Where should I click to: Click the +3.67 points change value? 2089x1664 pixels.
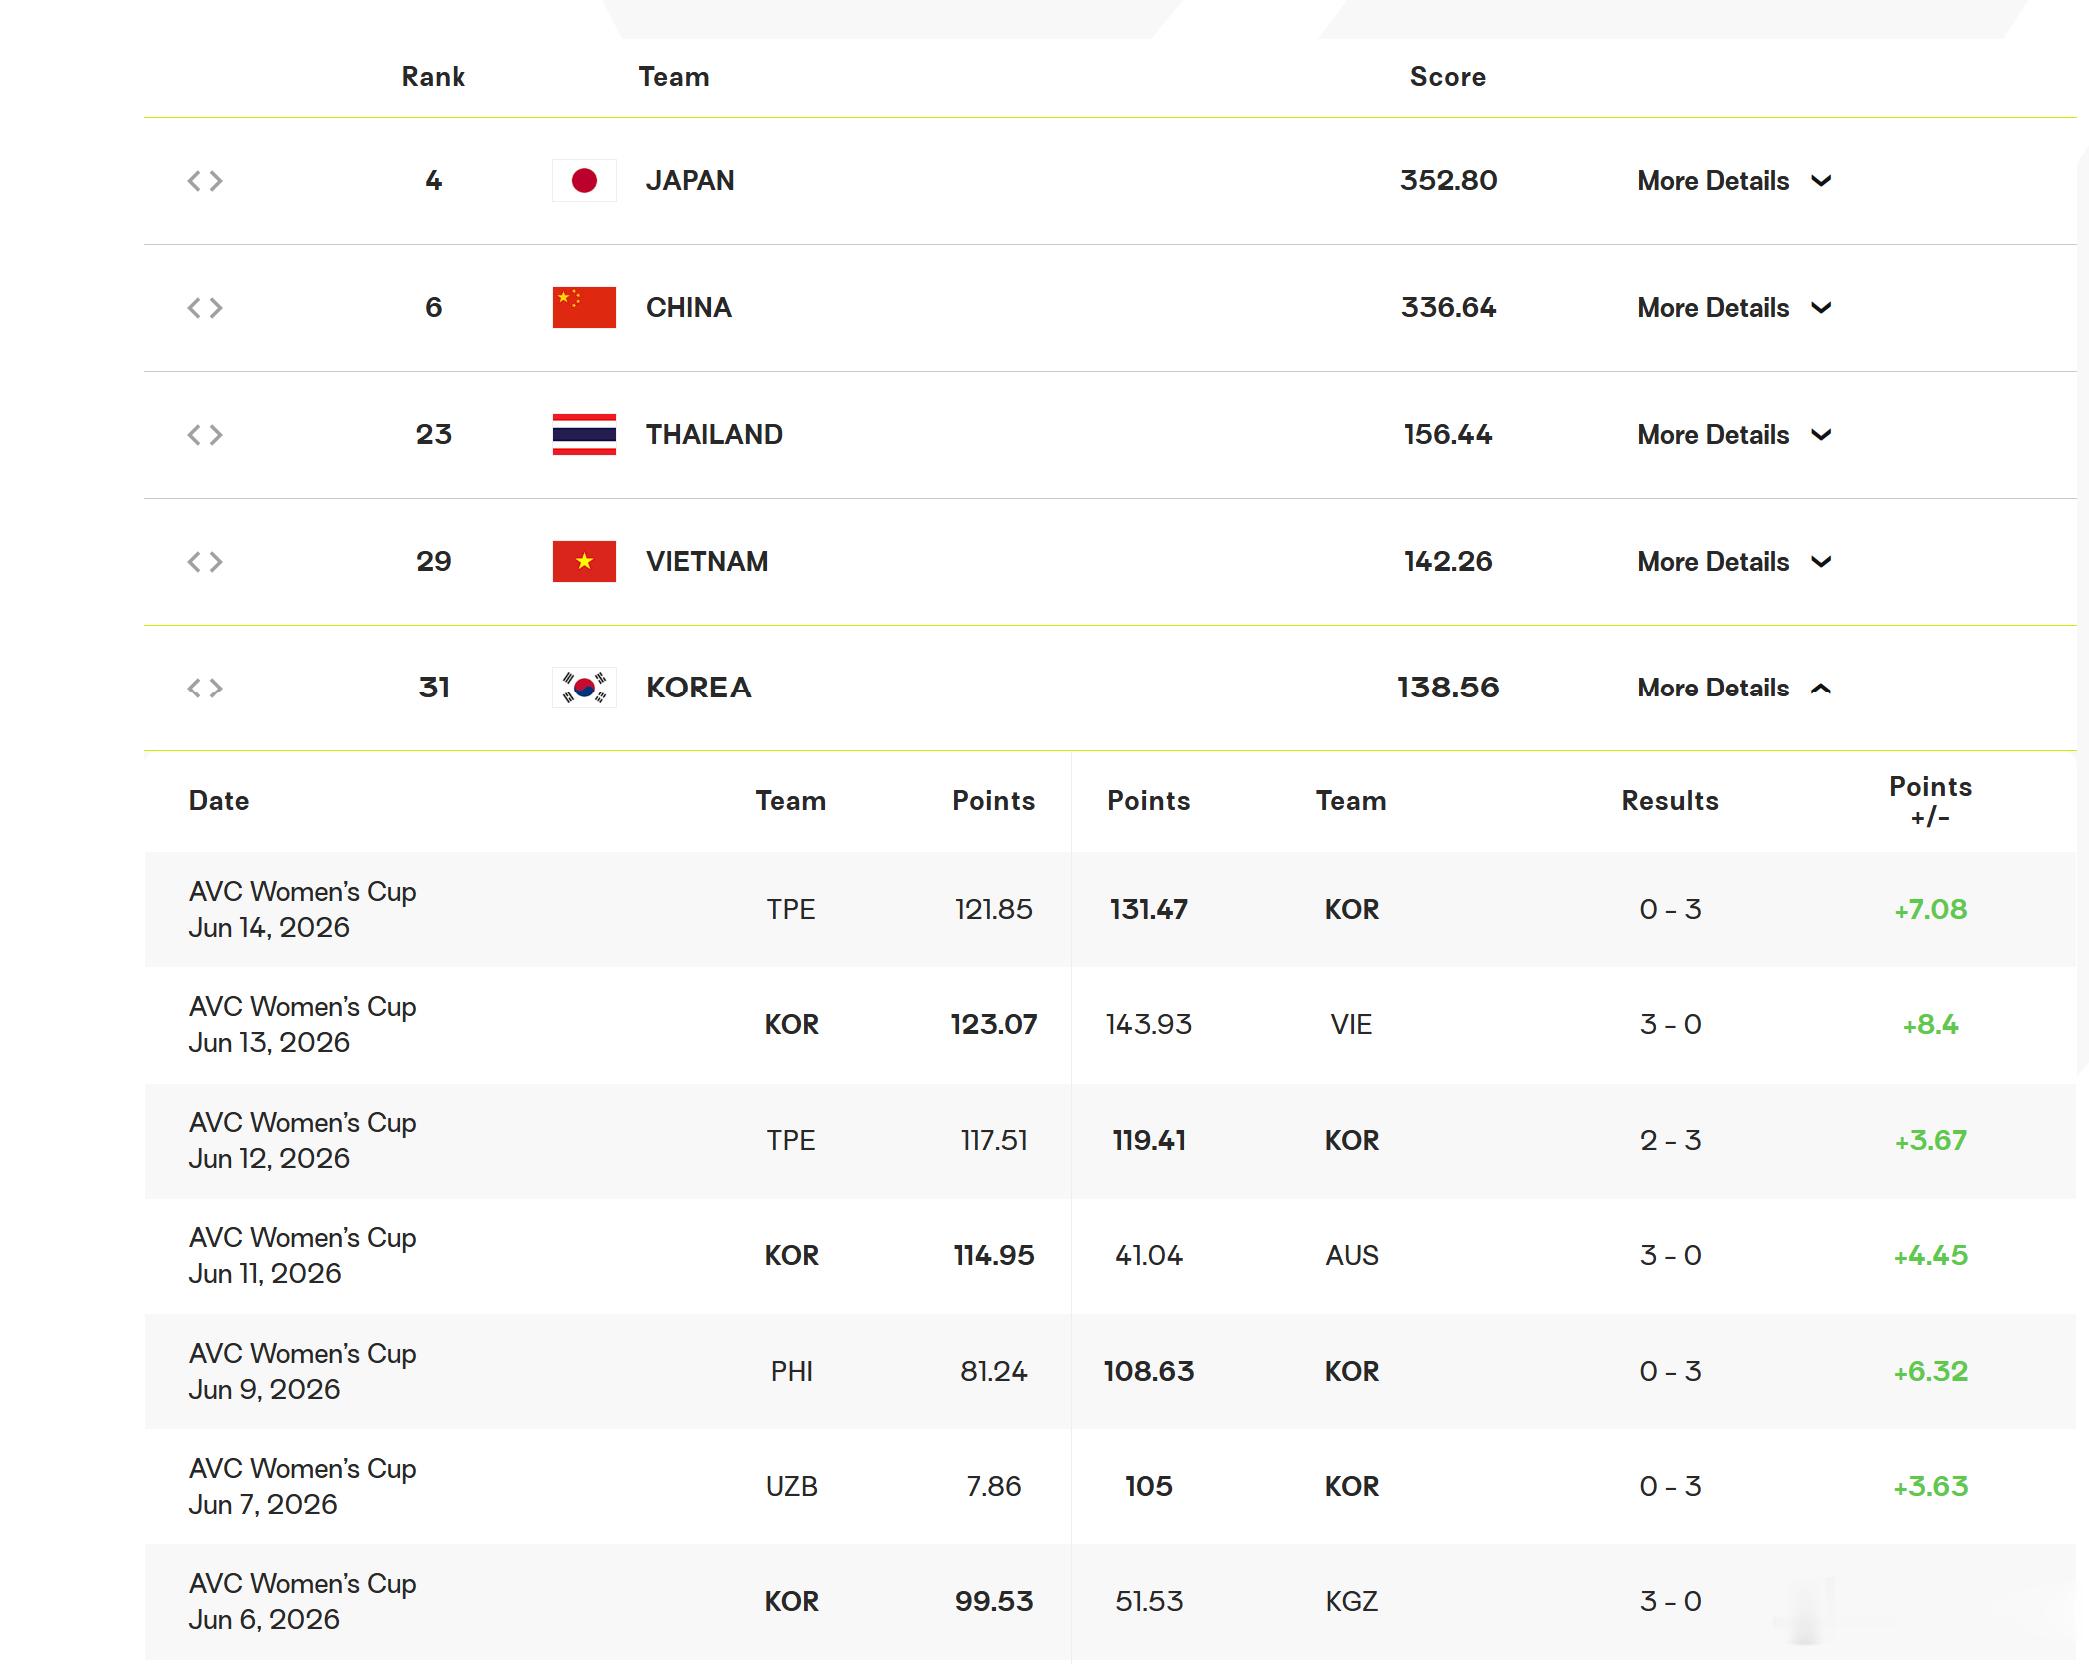pyautogui.click(x=1930, y=1140)
